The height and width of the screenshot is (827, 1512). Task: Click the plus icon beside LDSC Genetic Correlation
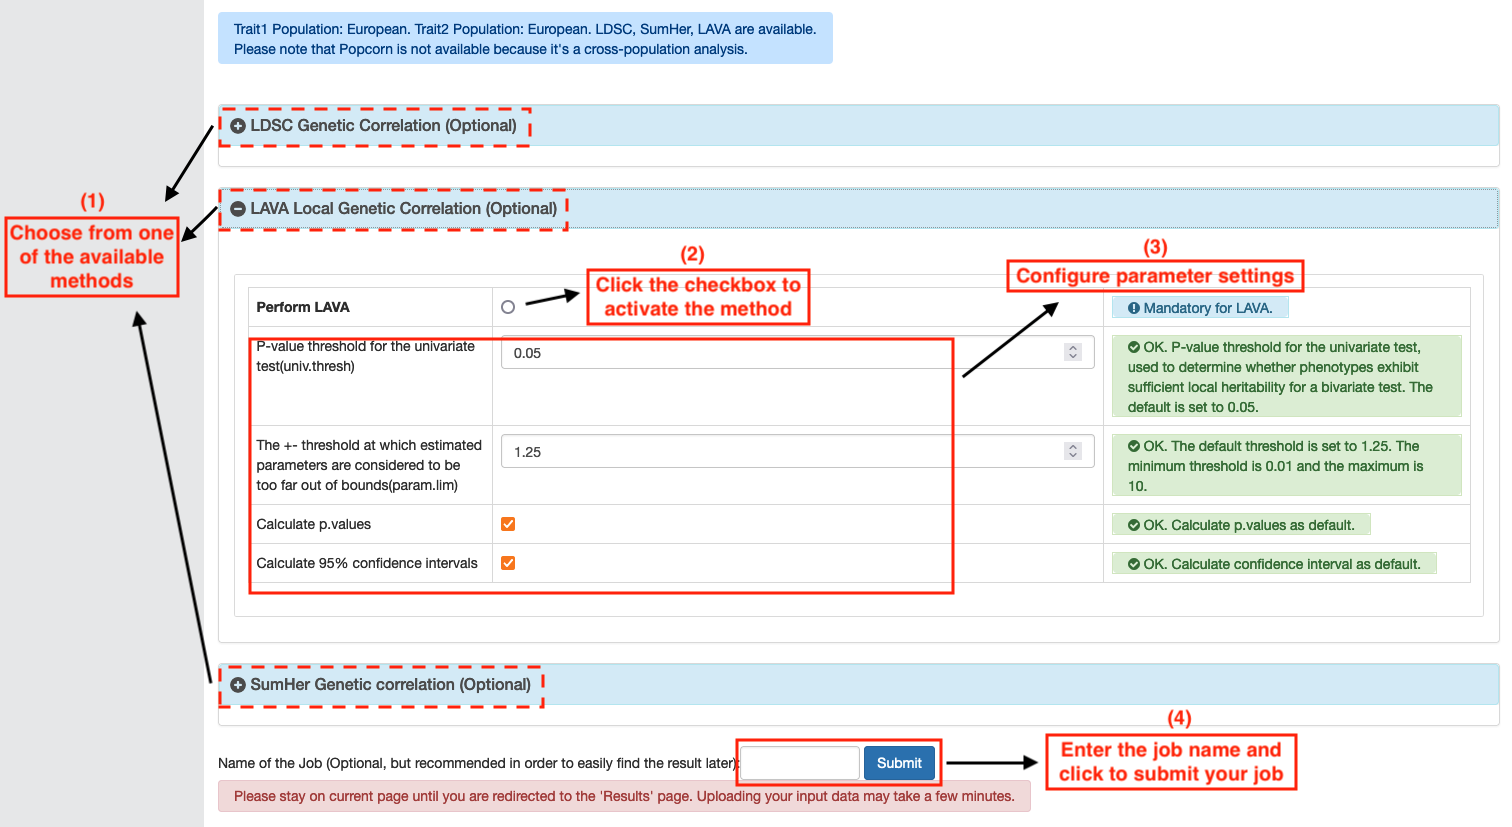[x=238, y=126]
